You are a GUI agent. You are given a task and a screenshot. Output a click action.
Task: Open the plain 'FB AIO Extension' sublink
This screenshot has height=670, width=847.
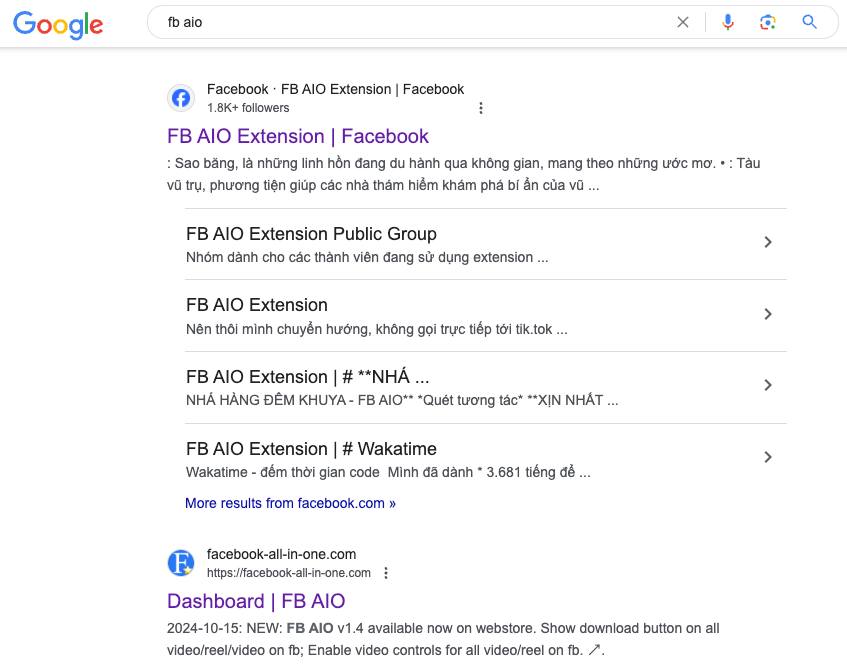257,305
